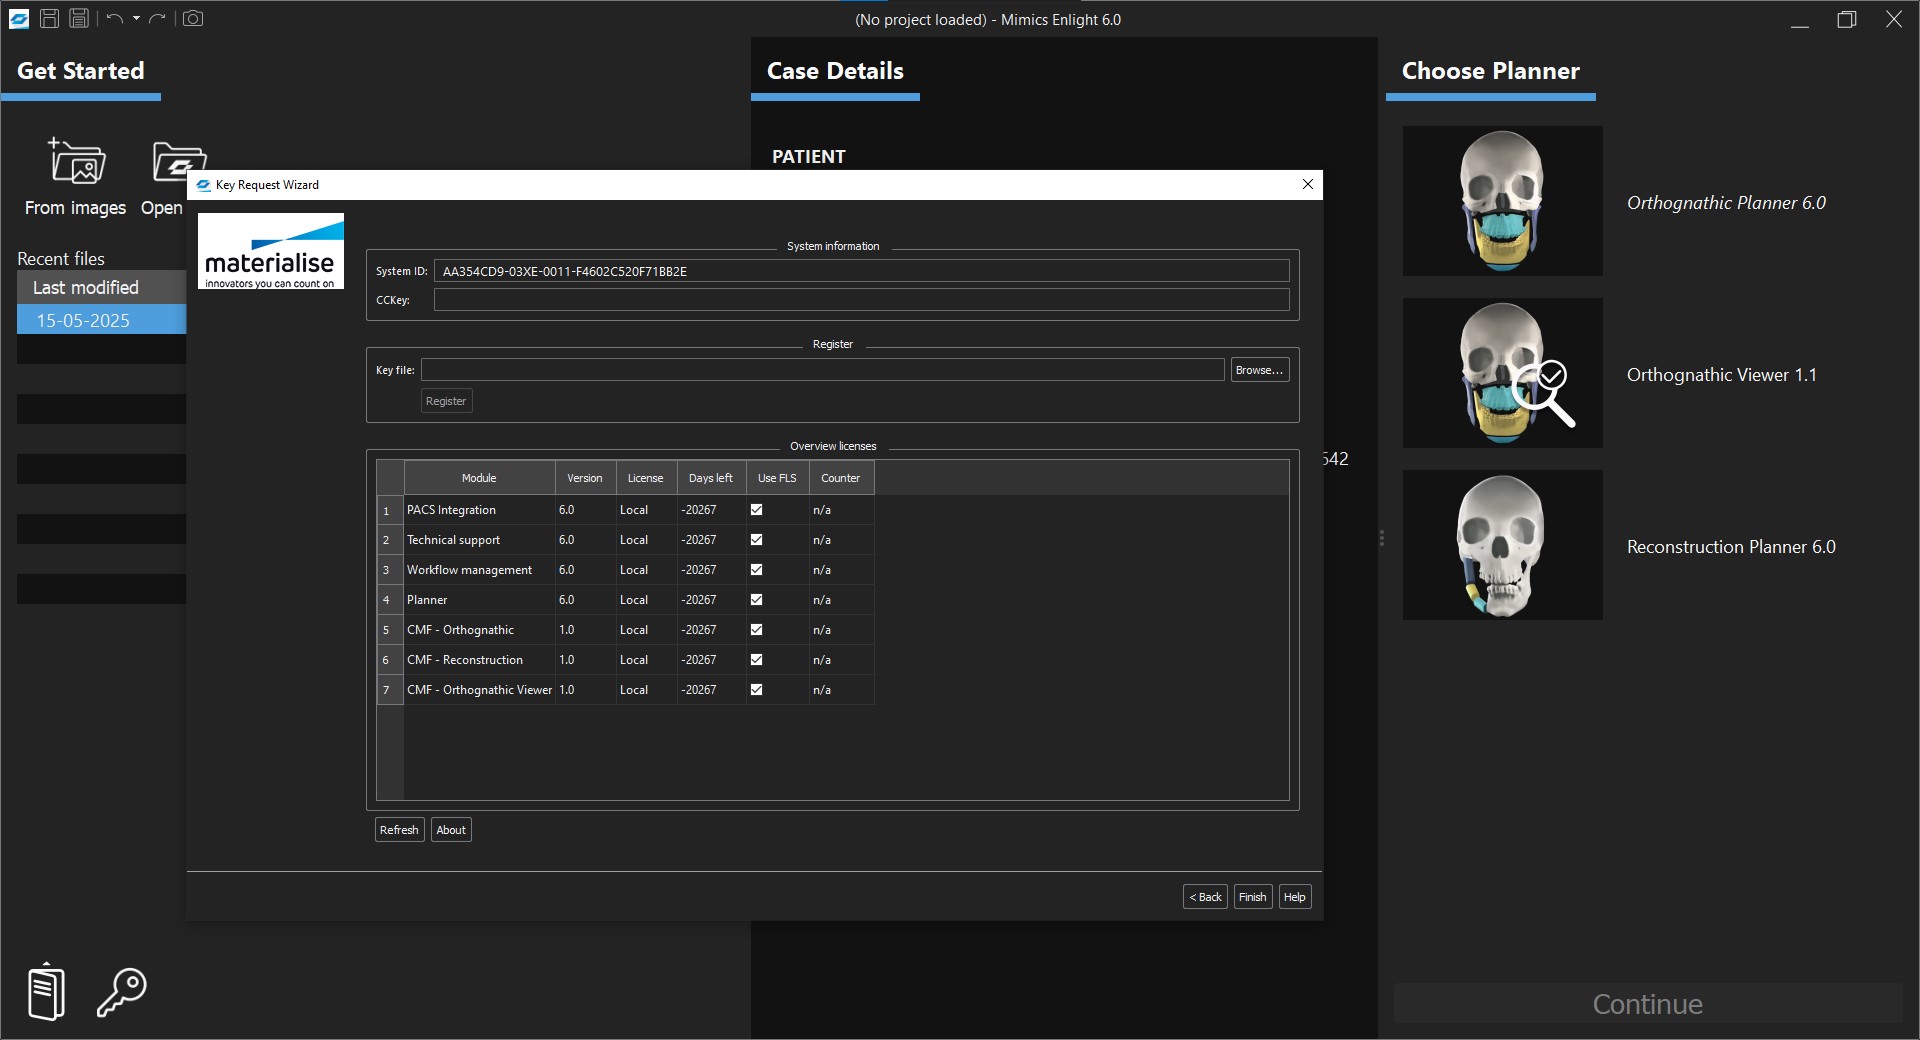This screenshot has width=1920, height=1040.
Task: Toggle Use FLS for CMF - Reconstruction
Action: click(757, 659)
